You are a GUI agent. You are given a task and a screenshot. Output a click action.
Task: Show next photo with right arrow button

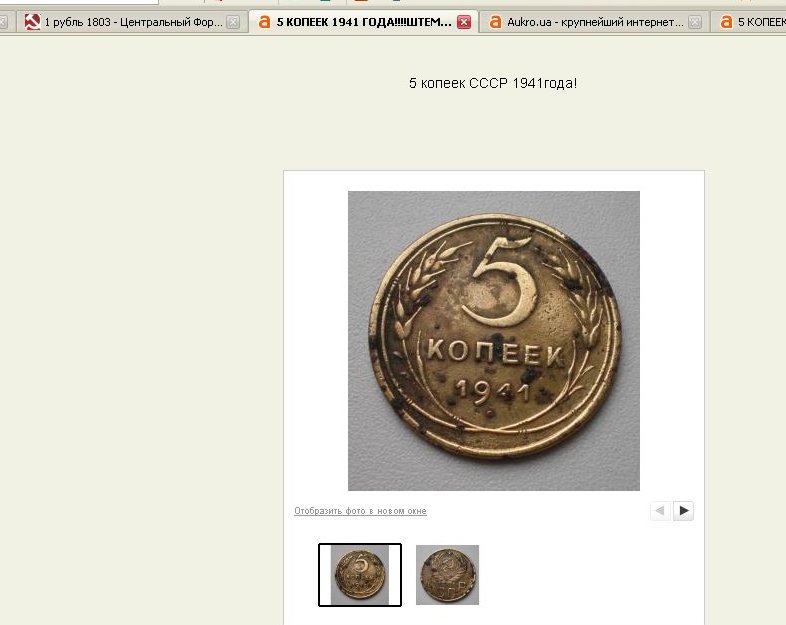point(684,511)
